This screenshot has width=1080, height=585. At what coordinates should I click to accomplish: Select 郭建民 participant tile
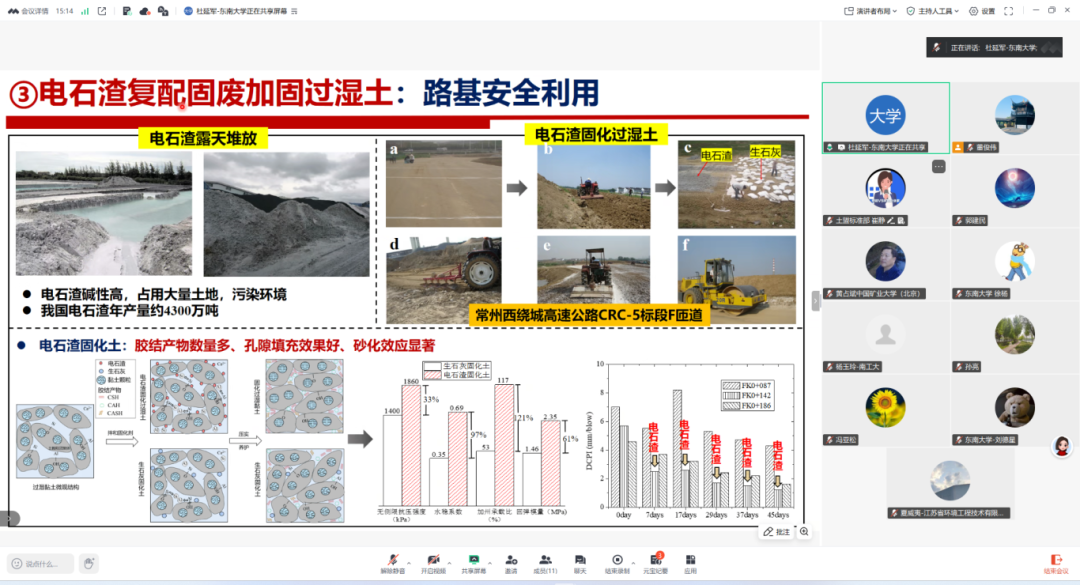[1015, 192]
